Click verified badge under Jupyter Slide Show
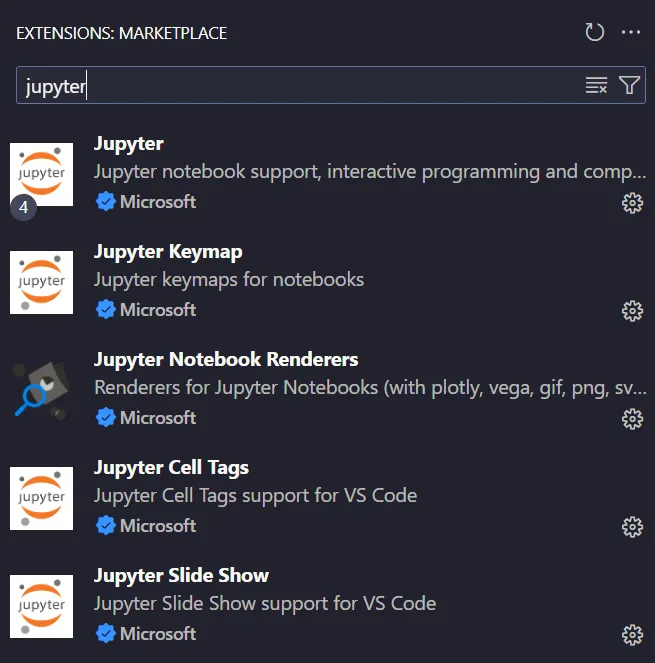This screenshot has height=663, width=655. click(x=106, y=633)
